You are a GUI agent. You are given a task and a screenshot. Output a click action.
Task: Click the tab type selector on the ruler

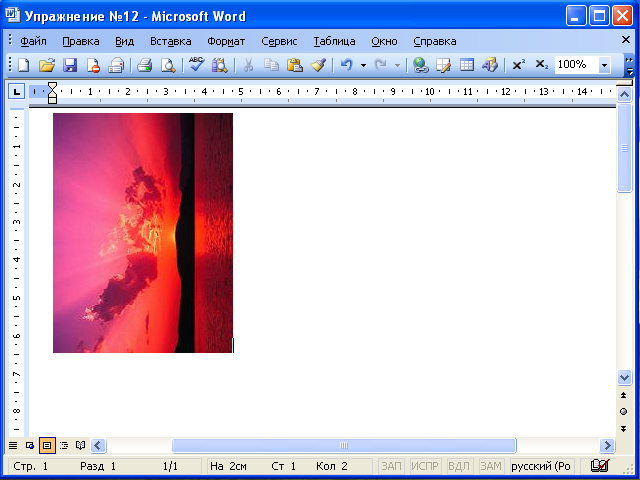coord(16,92)
